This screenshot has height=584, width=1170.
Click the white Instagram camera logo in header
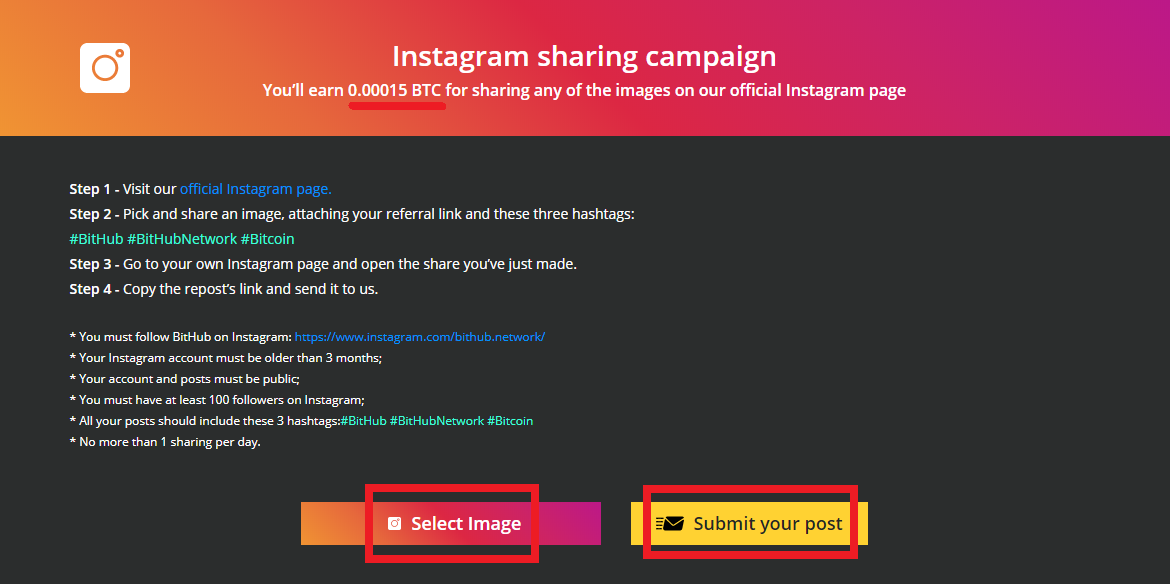[105, 68]
